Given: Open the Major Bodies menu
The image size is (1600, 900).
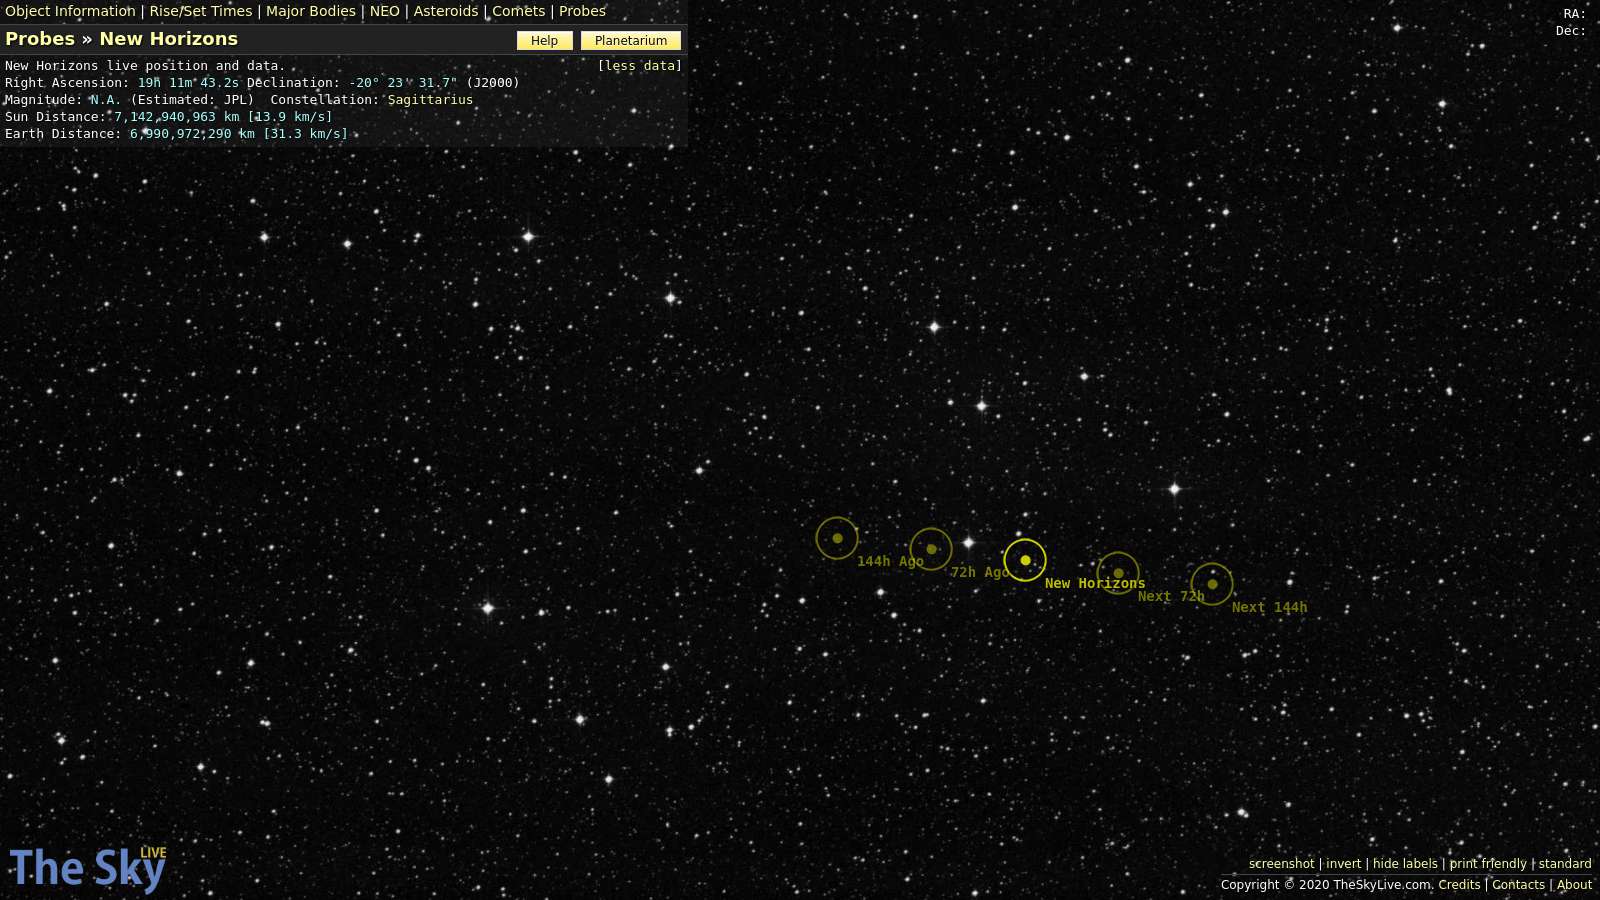Looking at the screenshot, I should [311, 11].
